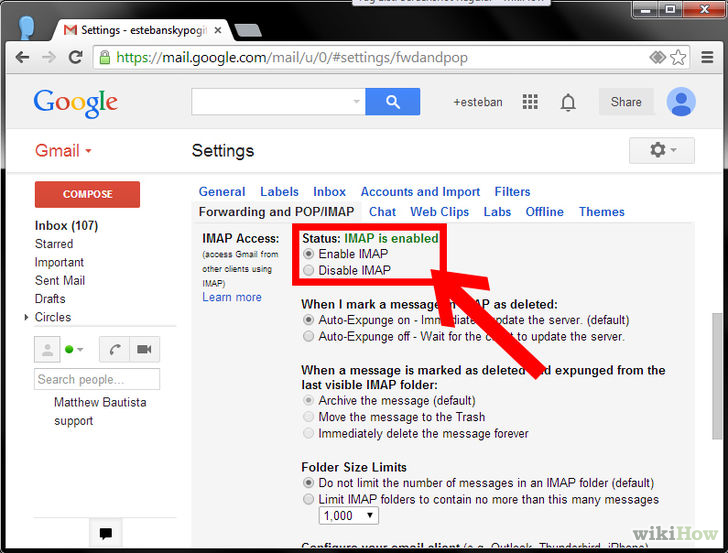Go back with the browser back arrow
This screenshot has height=553, width=728.
tap(22, 58)
